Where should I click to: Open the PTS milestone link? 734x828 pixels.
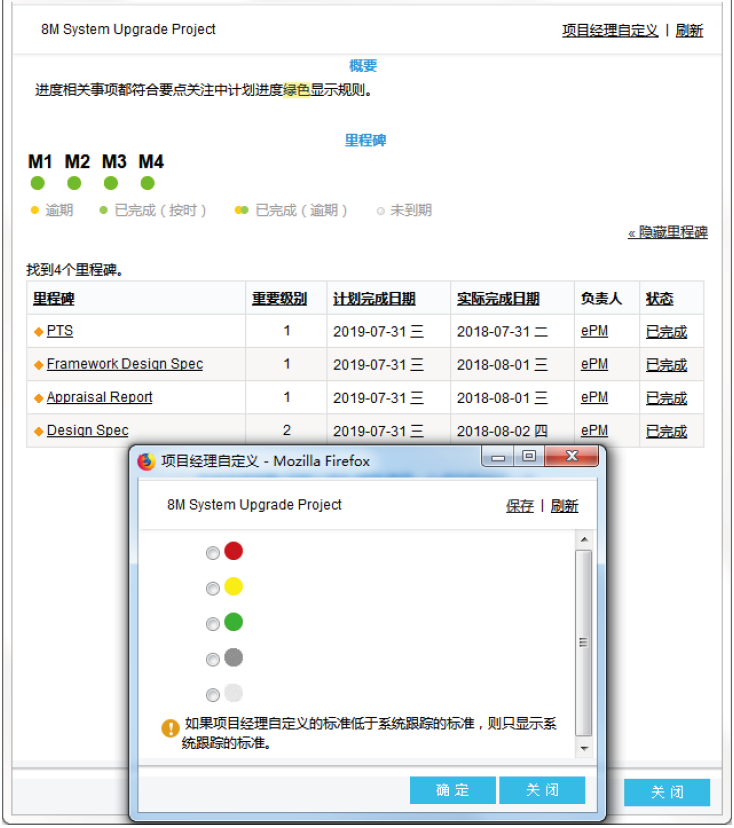60,331
